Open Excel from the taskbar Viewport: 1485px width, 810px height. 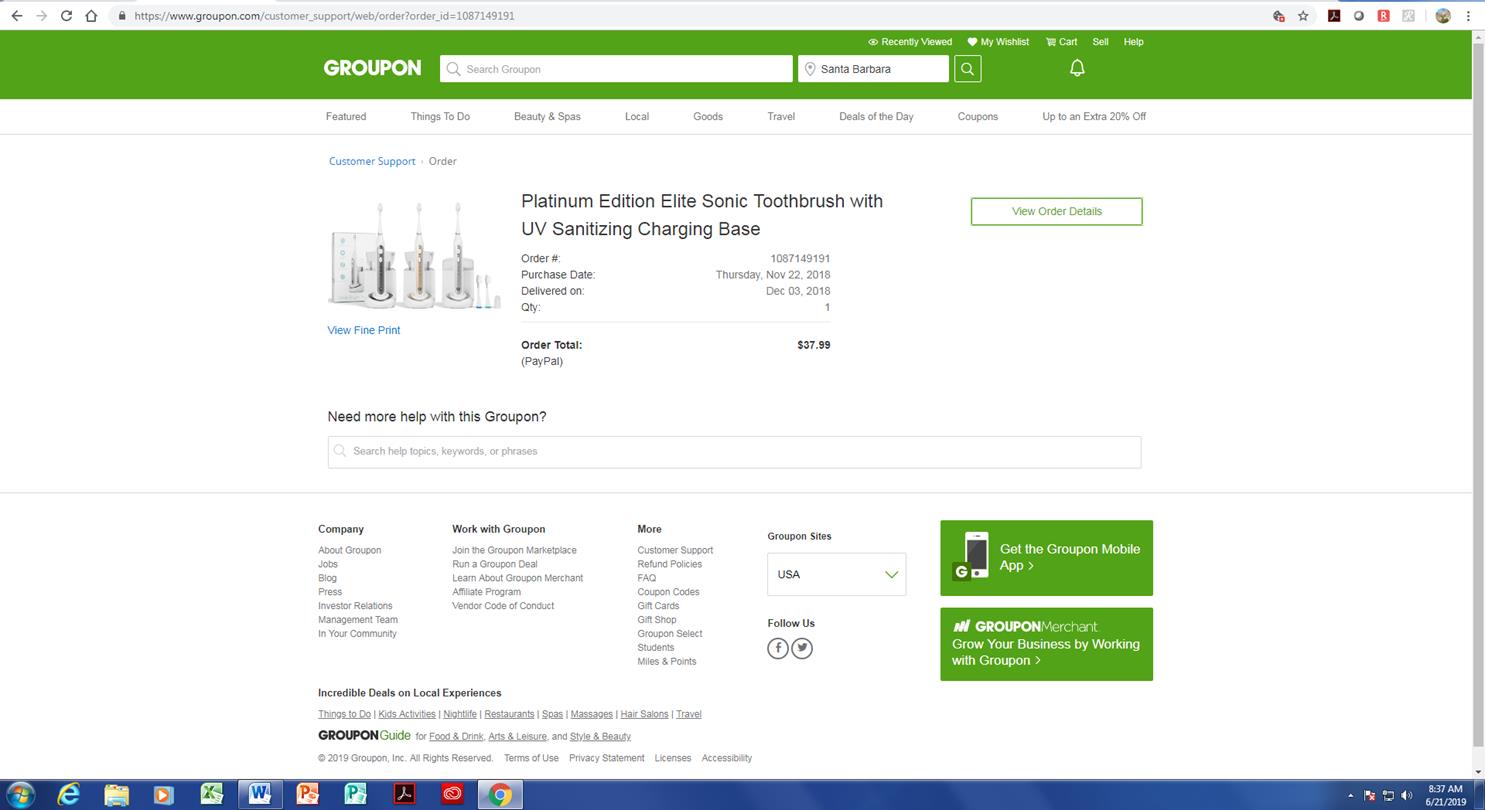coord(211,795)
